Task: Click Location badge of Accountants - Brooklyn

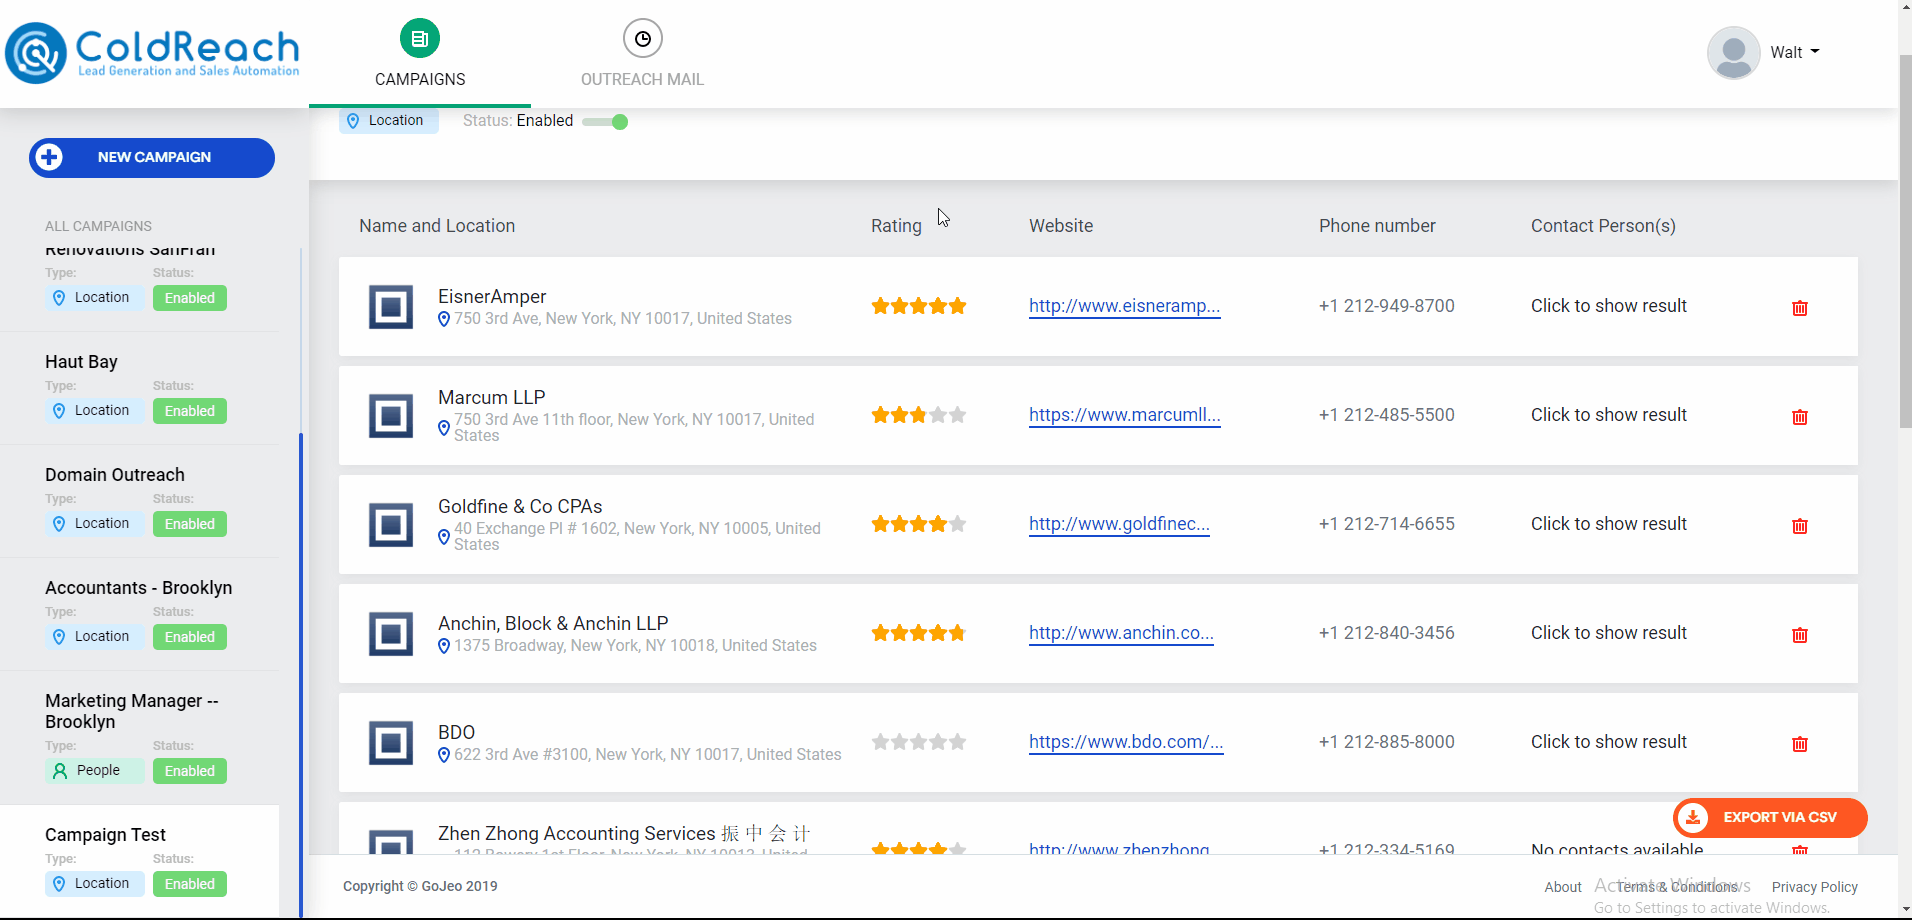Action: [95, 637]
